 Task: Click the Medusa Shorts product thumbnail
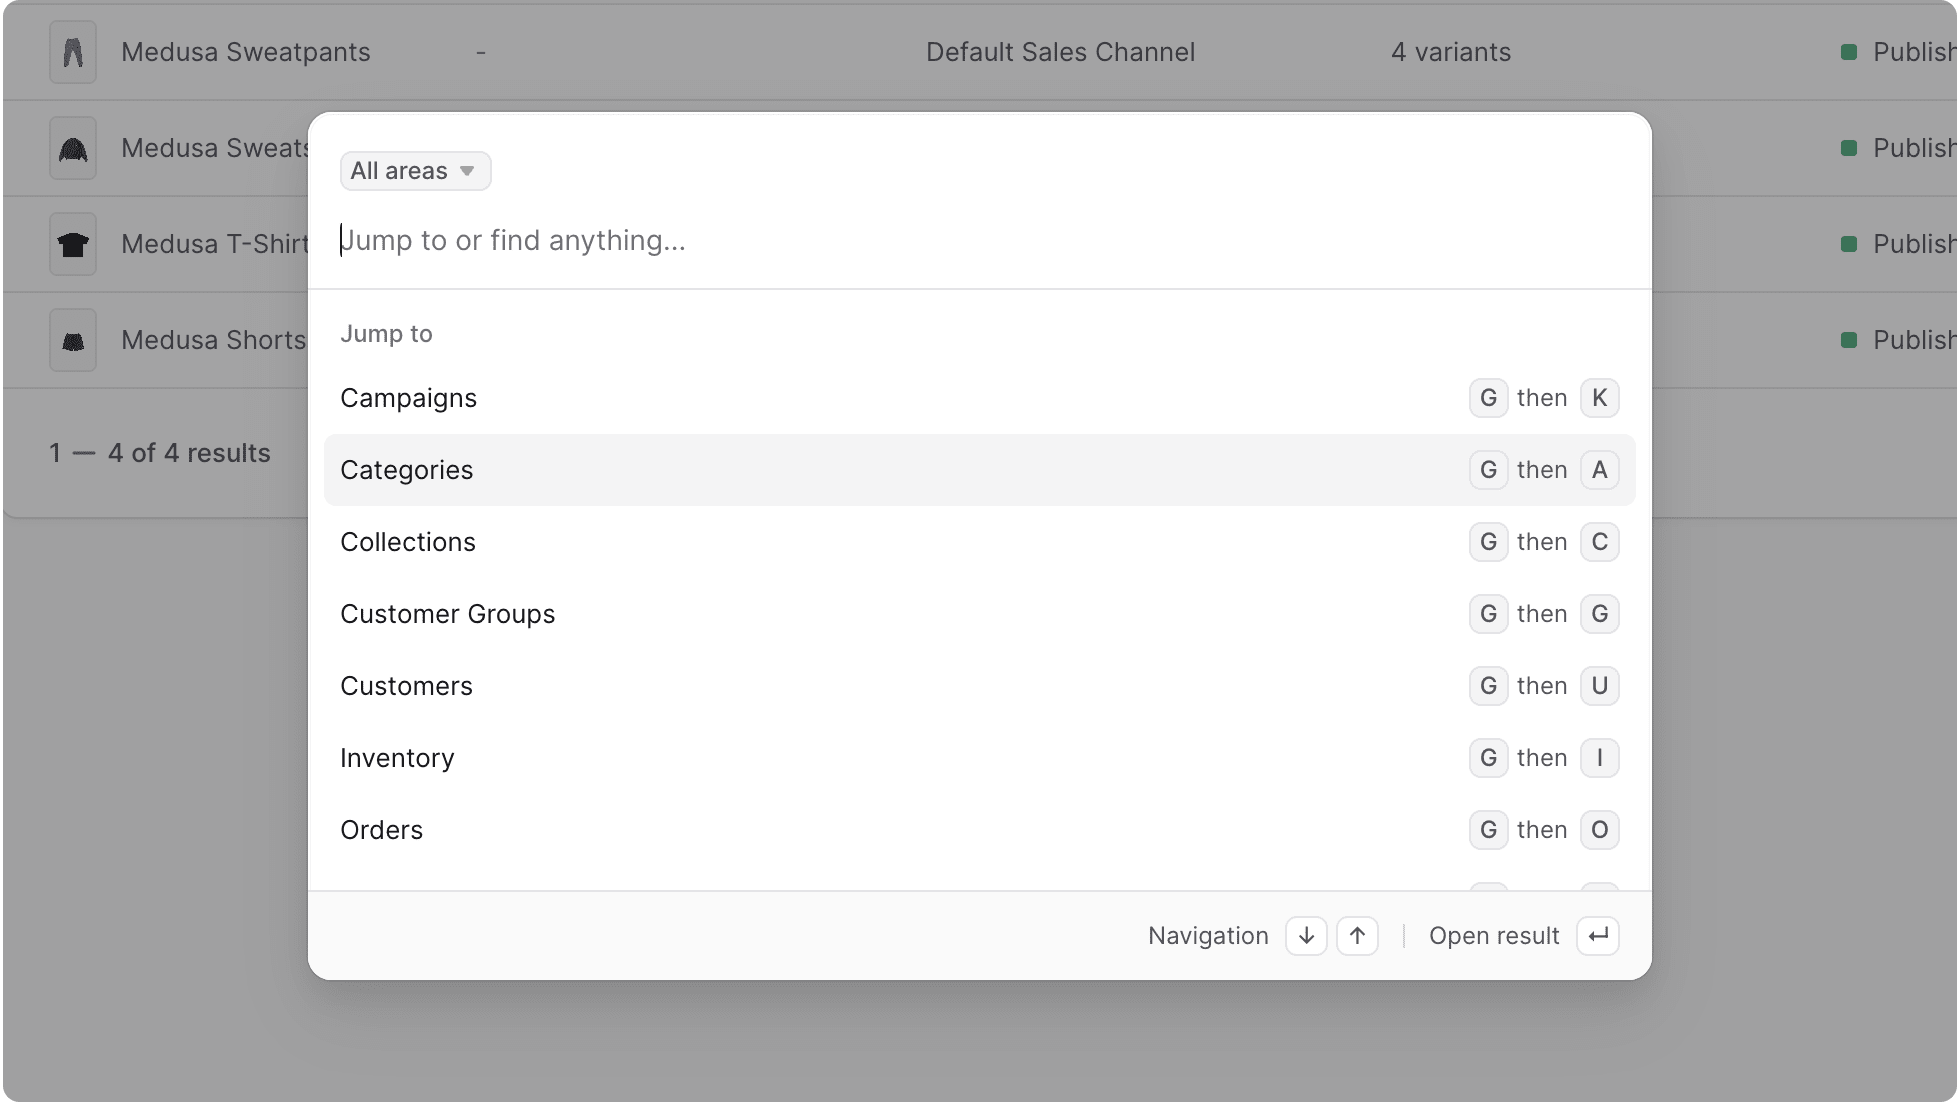[x=72, y=339]
